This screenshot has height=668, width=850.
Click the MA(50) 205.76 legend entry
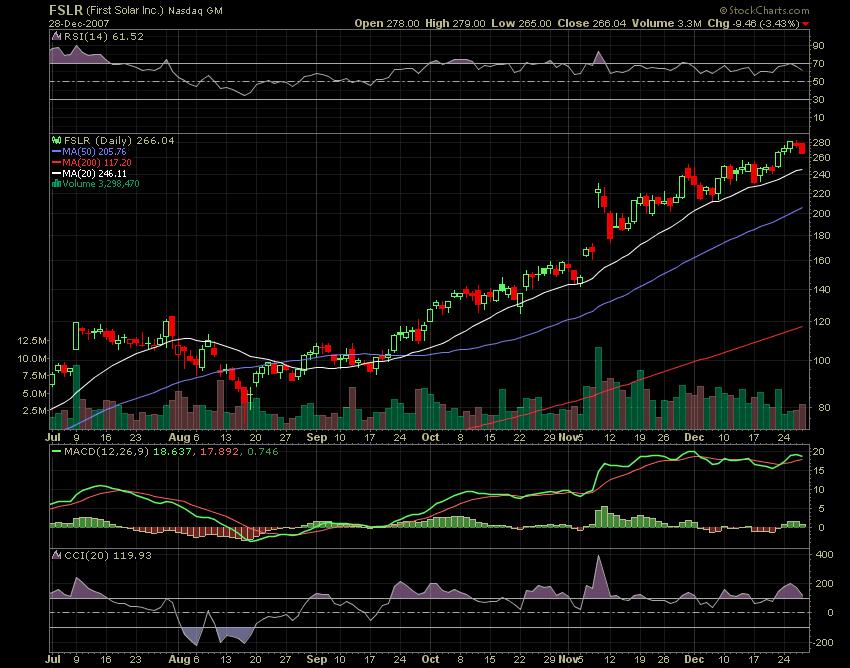(x=94, y=152)
